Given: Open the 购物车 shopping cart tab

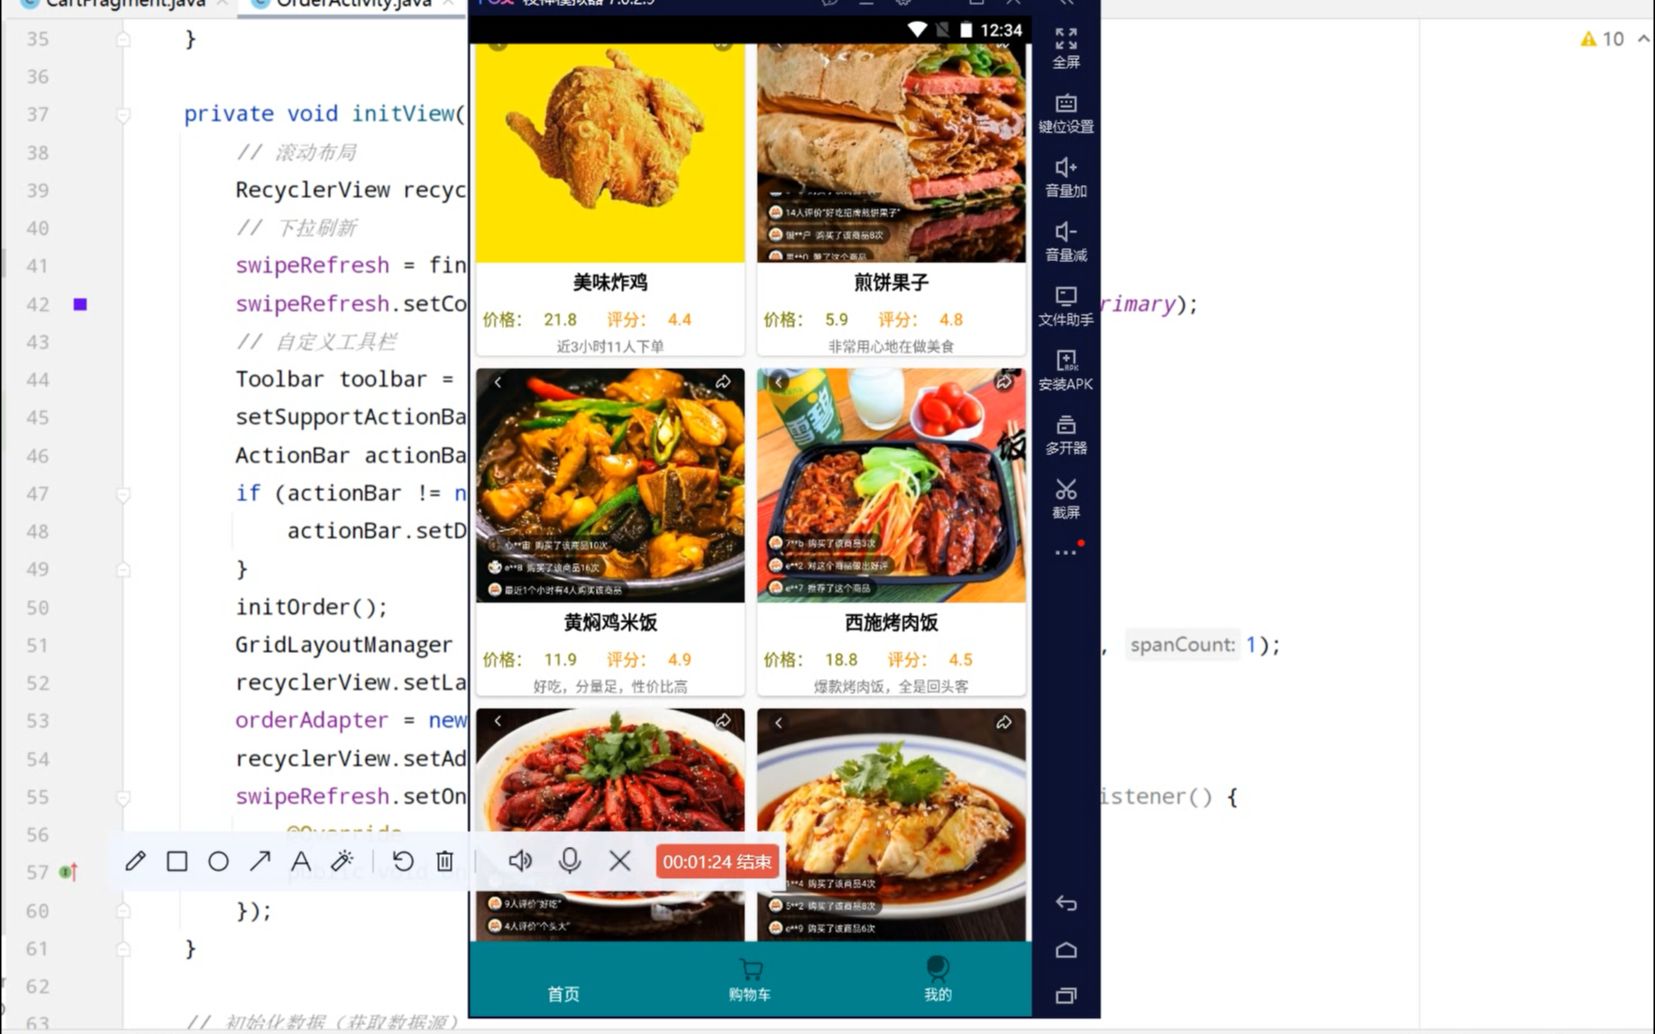Looking at the screenshot, I should [750, 981].
